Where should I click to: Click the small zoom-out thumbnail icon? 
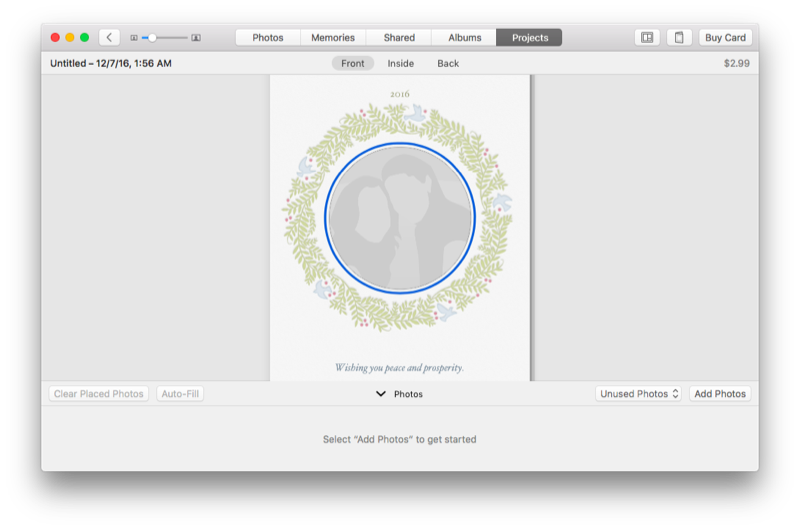click(x=134, y=38)
